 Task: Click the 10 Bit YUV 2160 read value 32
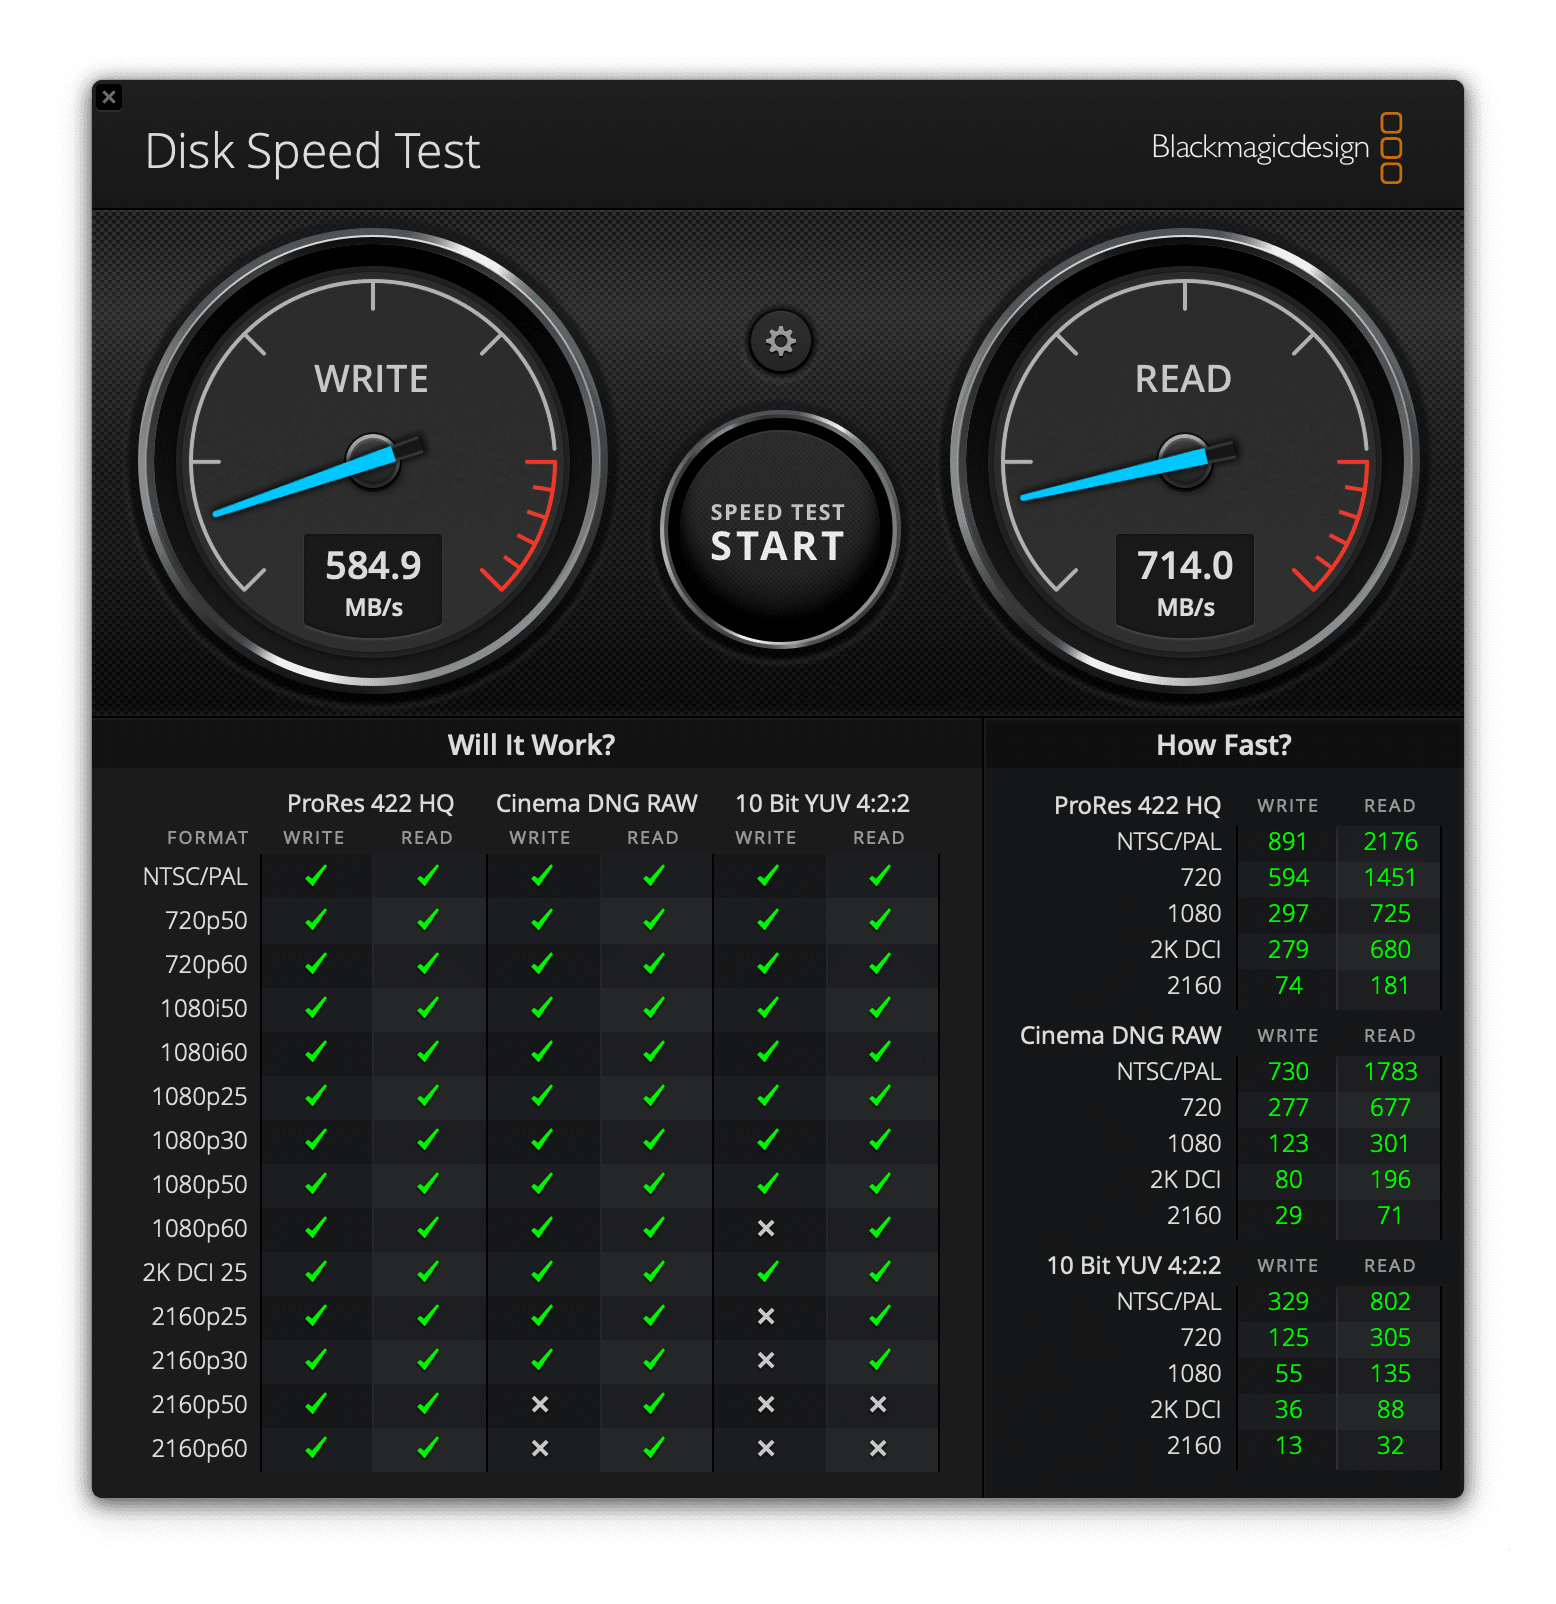(1389, 1446)
